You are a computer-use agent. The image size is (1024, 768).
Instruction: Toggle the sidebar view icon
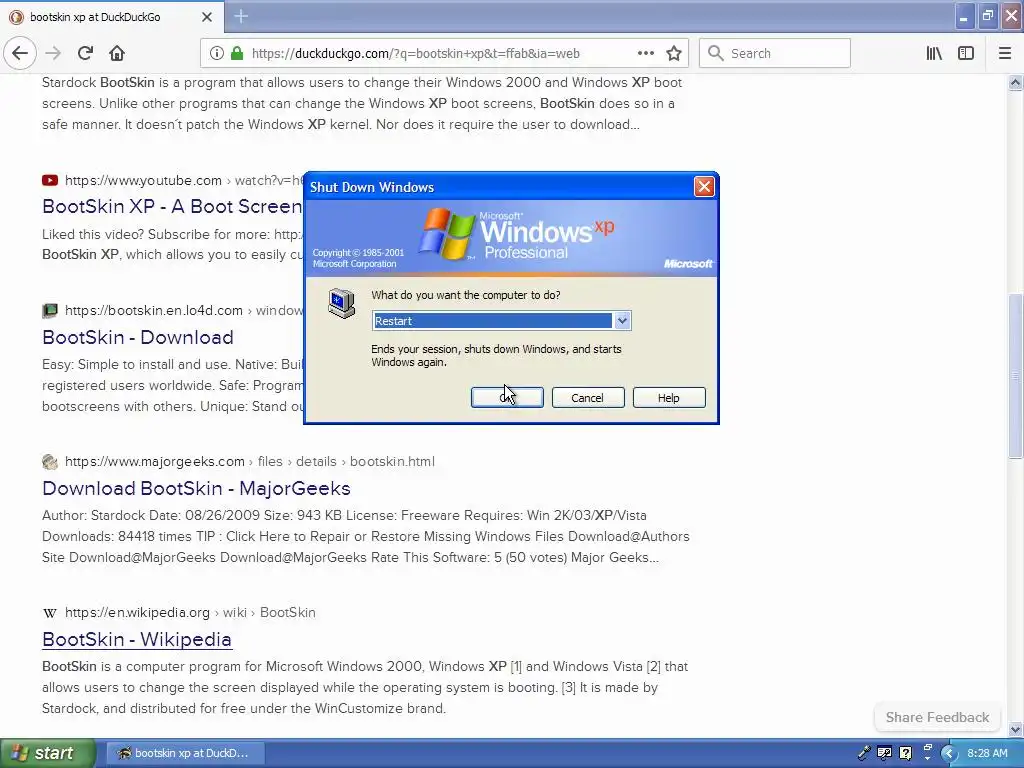click(x=966, y=53)
